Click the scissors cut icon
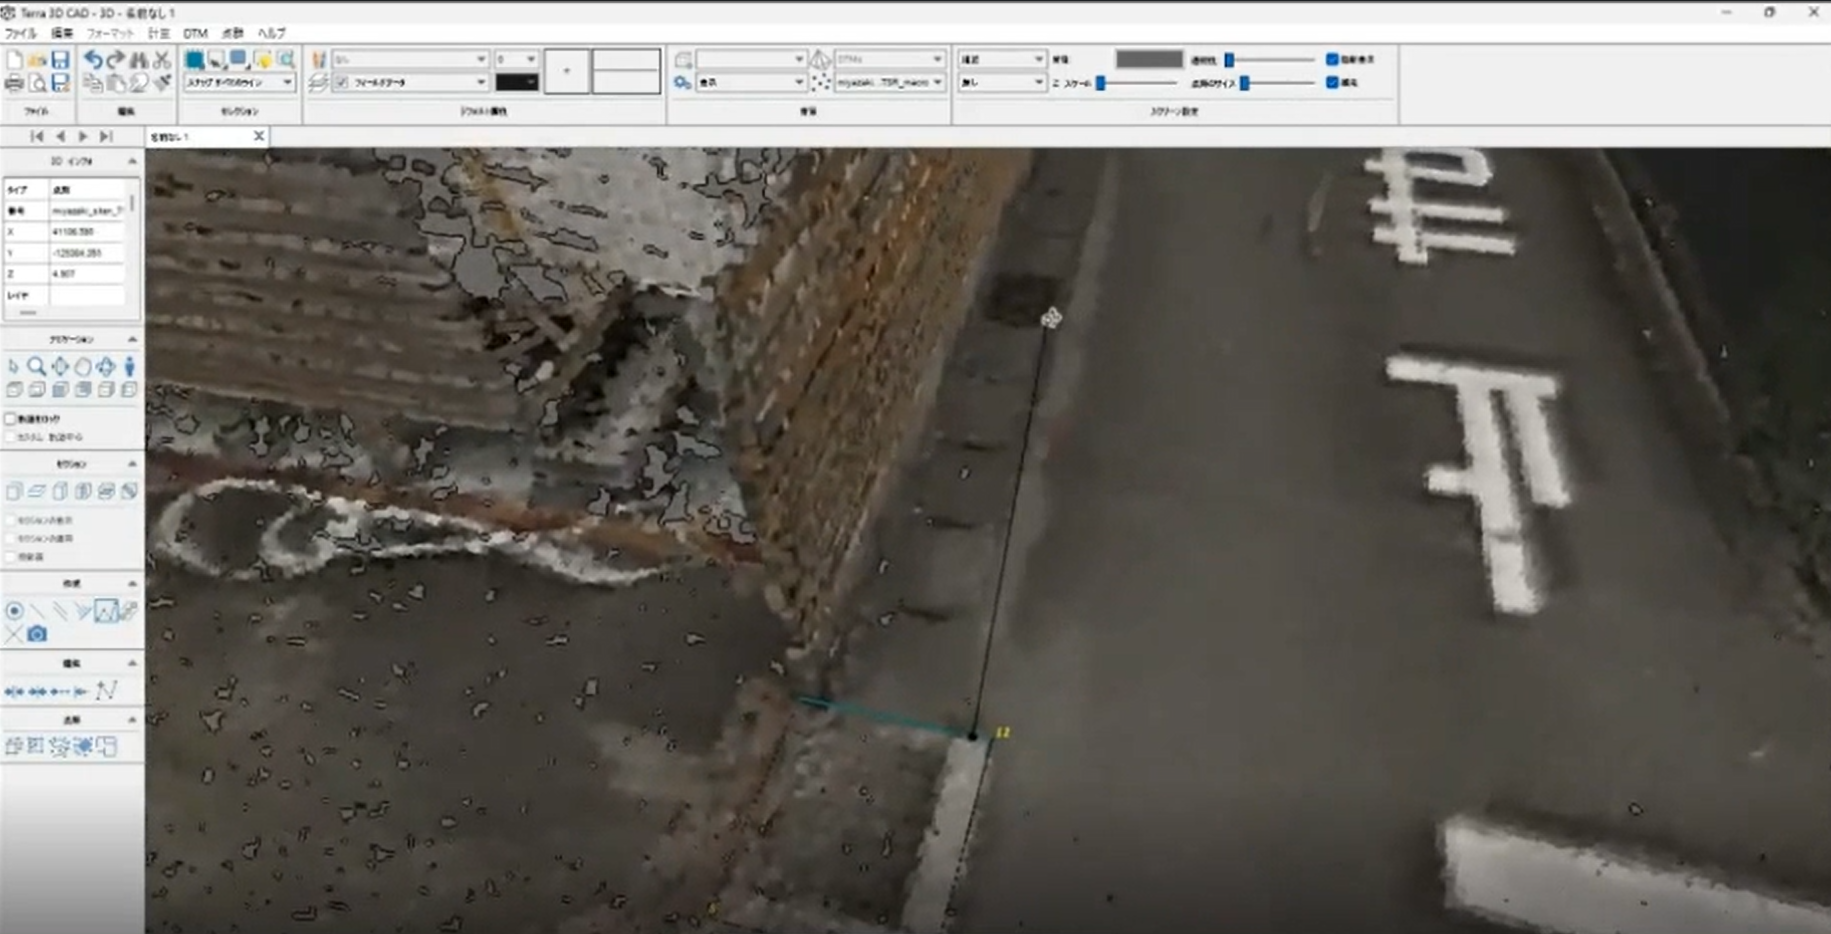Image resolution: width=1831 pixels, height=934 pixels. (162, 60)
